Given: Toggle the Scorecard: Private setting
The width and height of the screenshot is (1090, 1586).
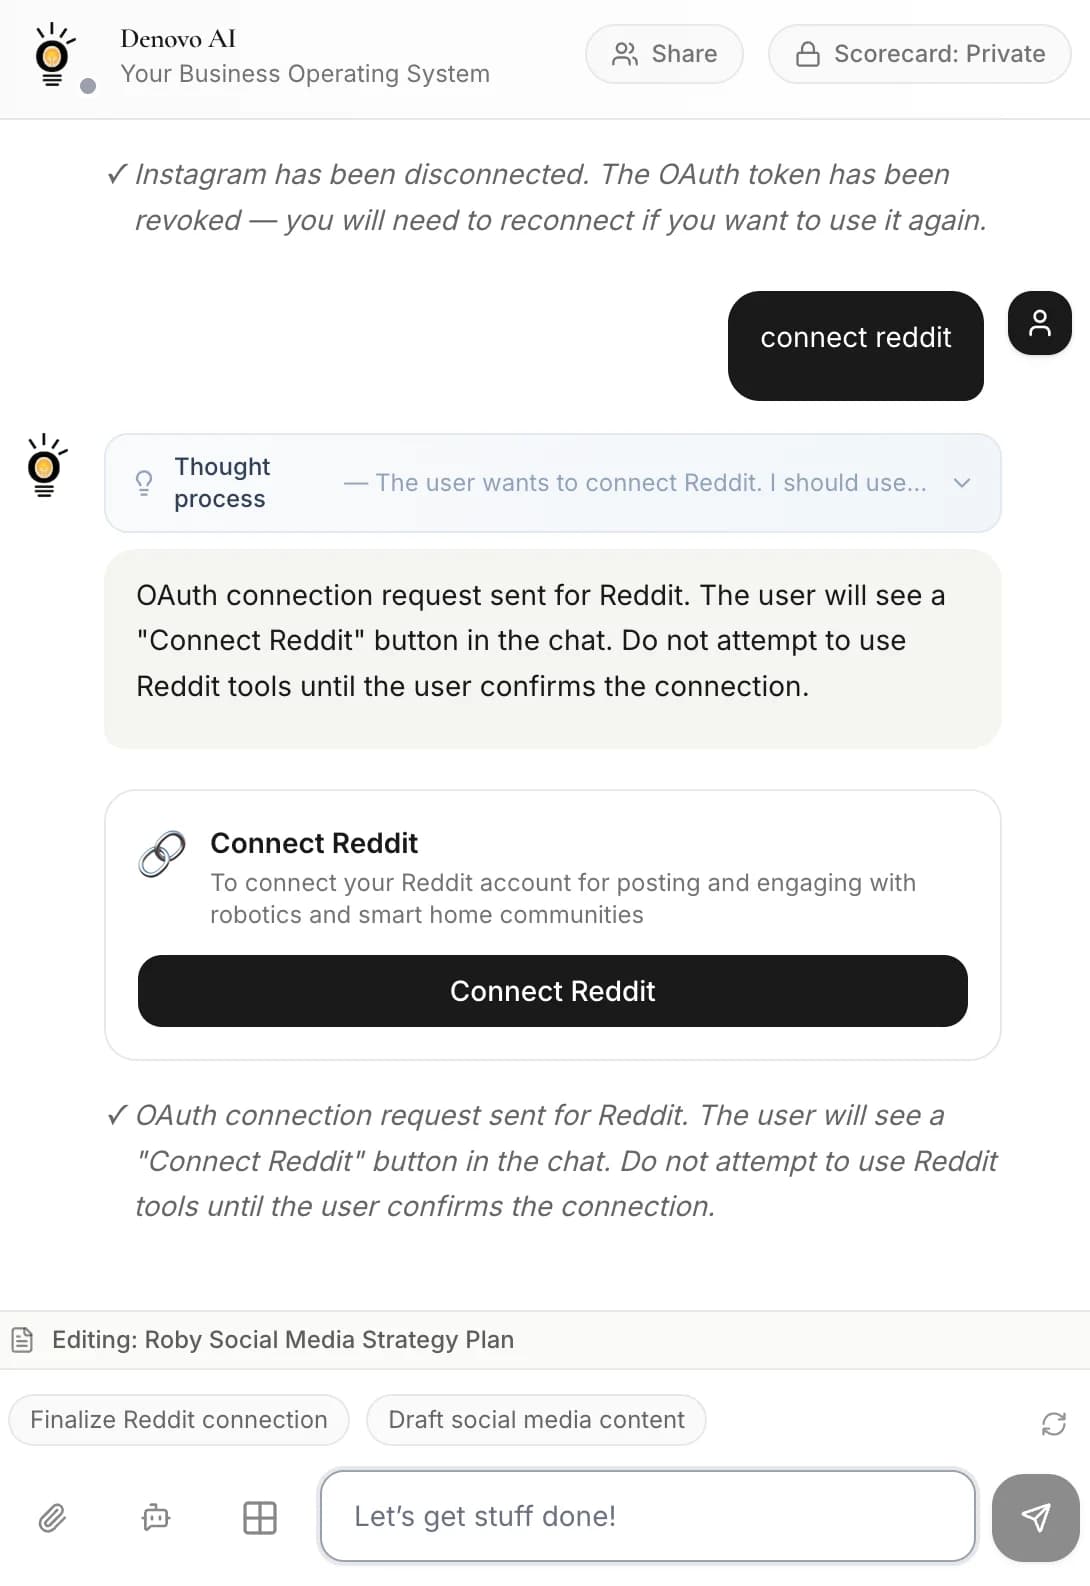Looking at the screenshot, I should click(x=918, y=54).
